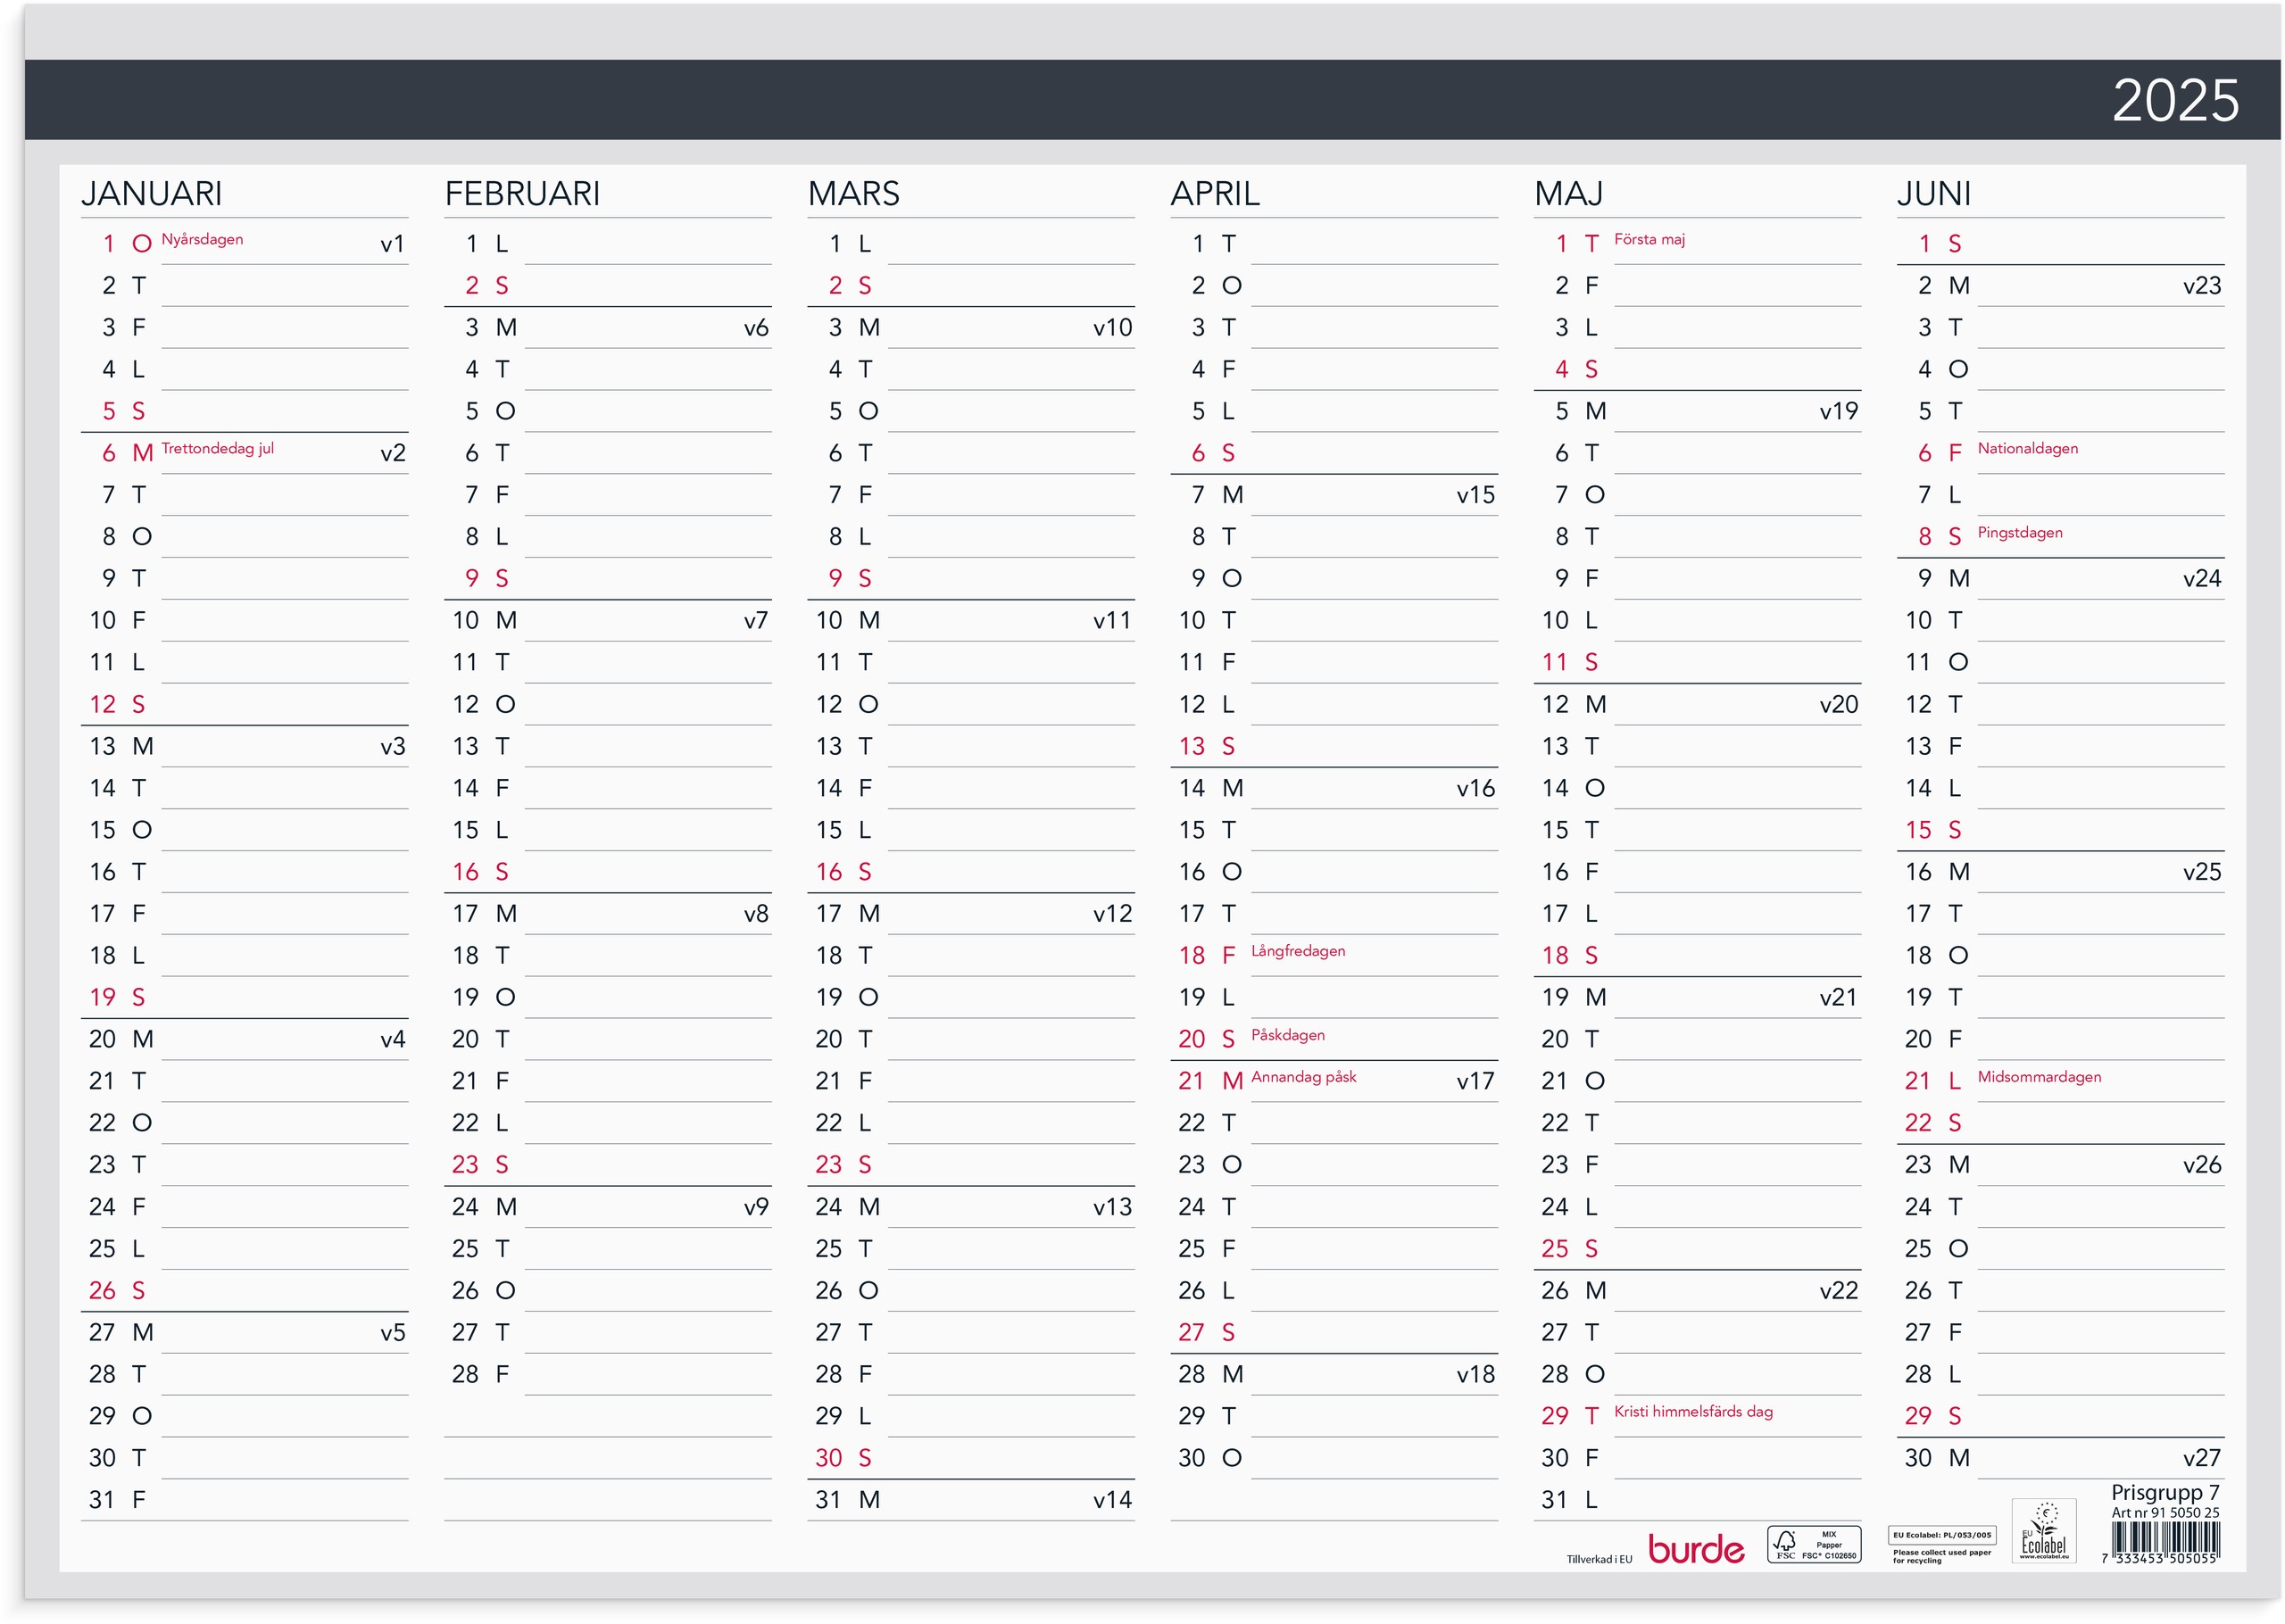Viewport: 2285px width, 1624px height.
Task: Click week number v23 in June
Action: pyautogui.click(x=2201, y=286)
